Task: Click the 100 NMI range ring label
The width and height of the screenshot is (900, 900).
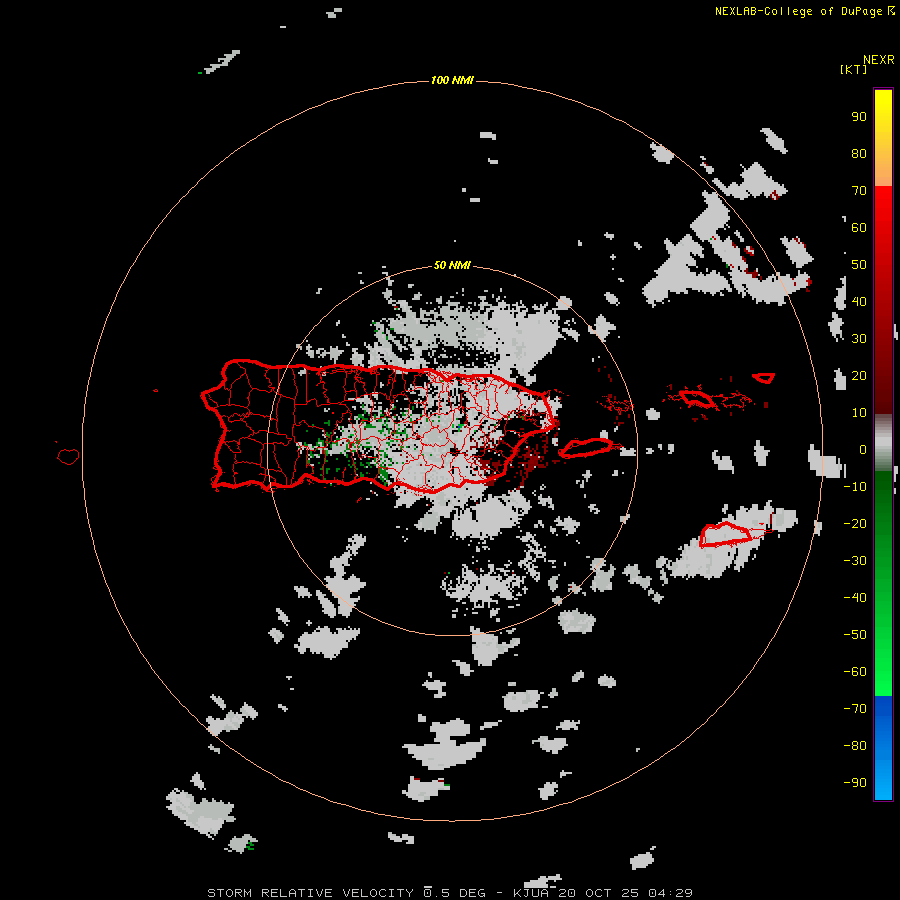Action: point(452,80)
